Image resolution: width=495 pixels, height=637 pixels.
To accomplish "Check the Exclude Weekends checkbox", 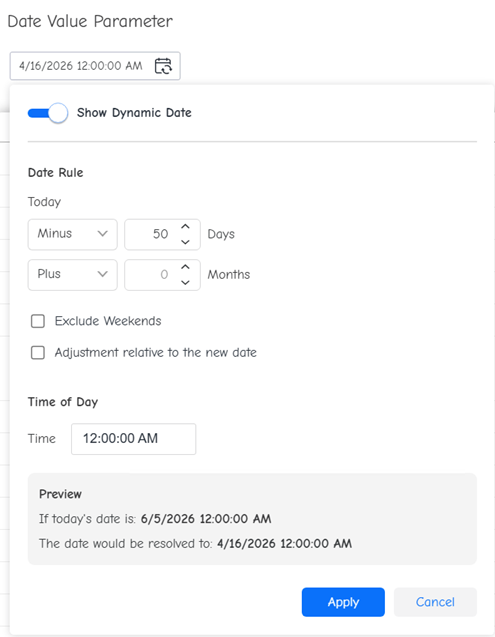I will pyautogui.click(x=38, y=321).
